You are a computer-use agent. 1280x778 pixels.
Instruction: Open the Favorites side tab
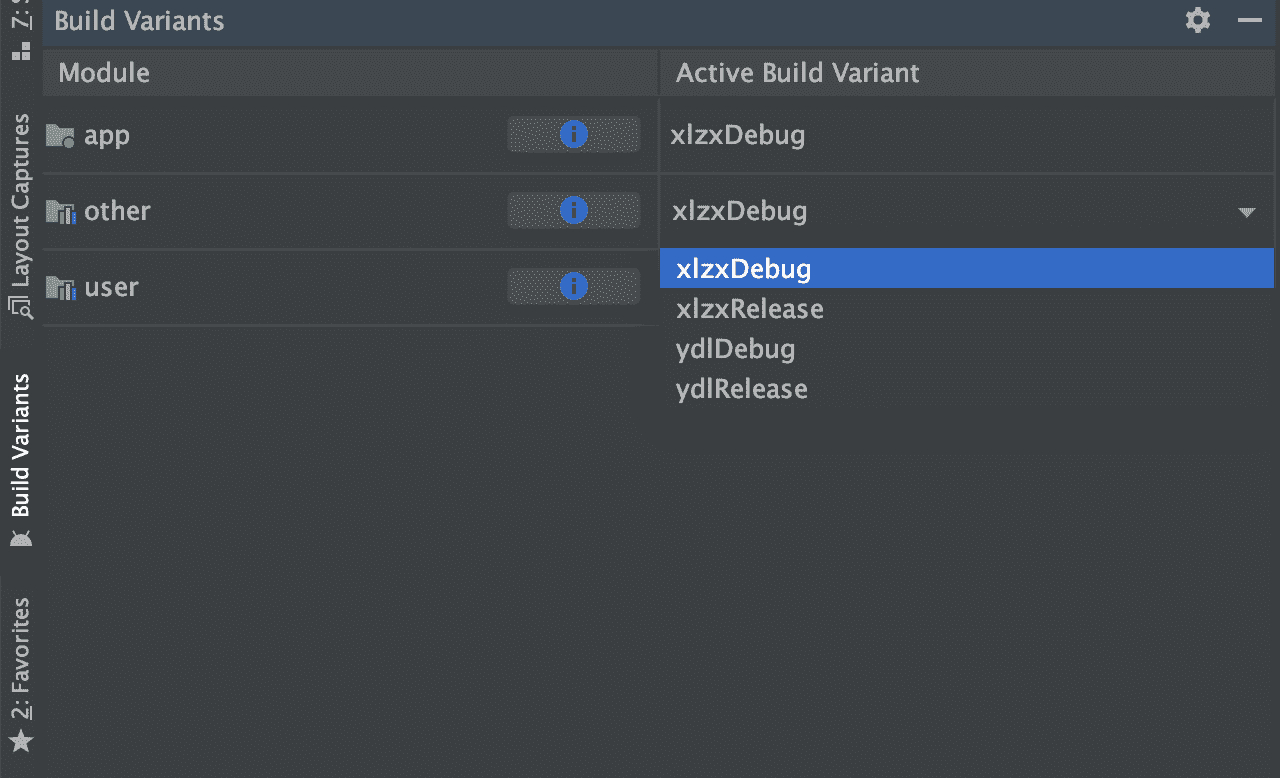(x=20, y=672)
